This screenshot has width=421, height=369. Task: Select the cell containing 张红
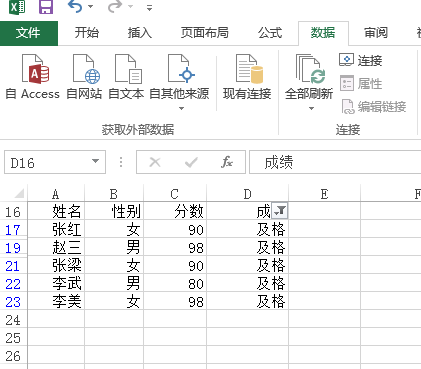(56, 229)
